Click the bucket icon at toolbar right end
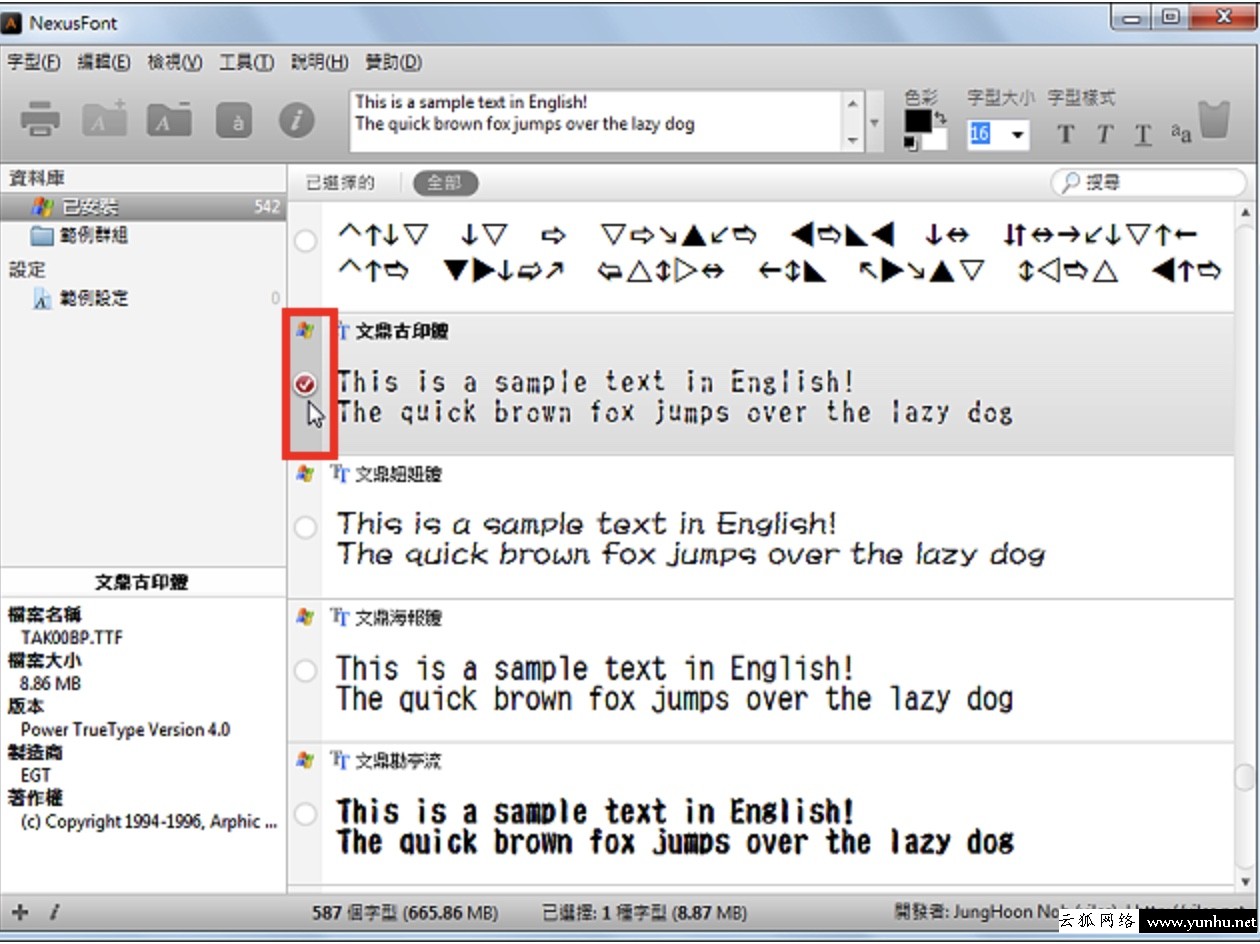The image size is (1260, 944). (x=1213, y=120)
